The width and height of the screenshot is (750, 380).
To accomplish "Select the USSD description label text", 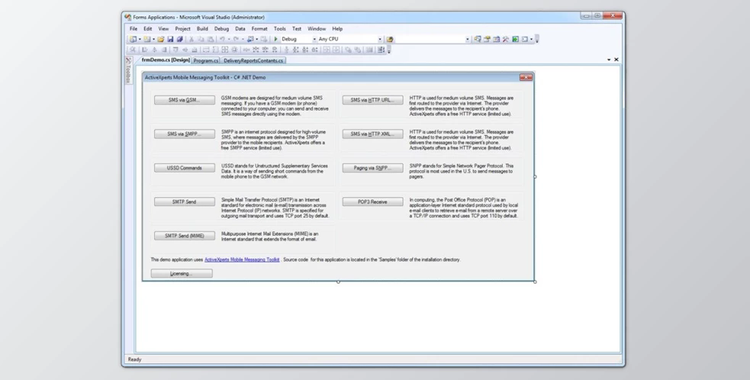I will tap(275, 171).
